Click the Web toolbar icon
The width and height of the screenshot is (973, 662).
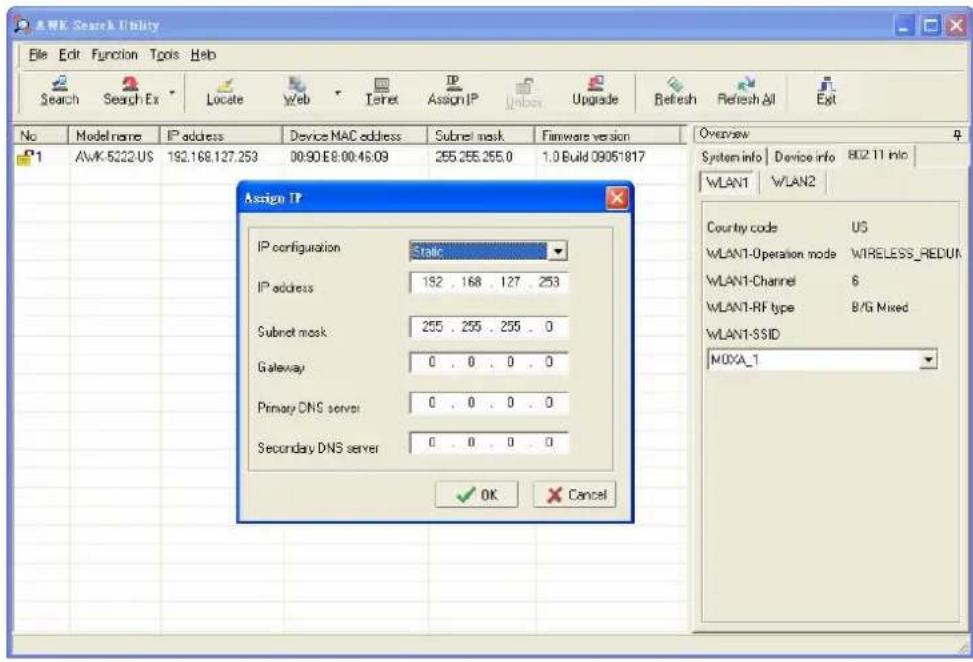click(297, 91)
